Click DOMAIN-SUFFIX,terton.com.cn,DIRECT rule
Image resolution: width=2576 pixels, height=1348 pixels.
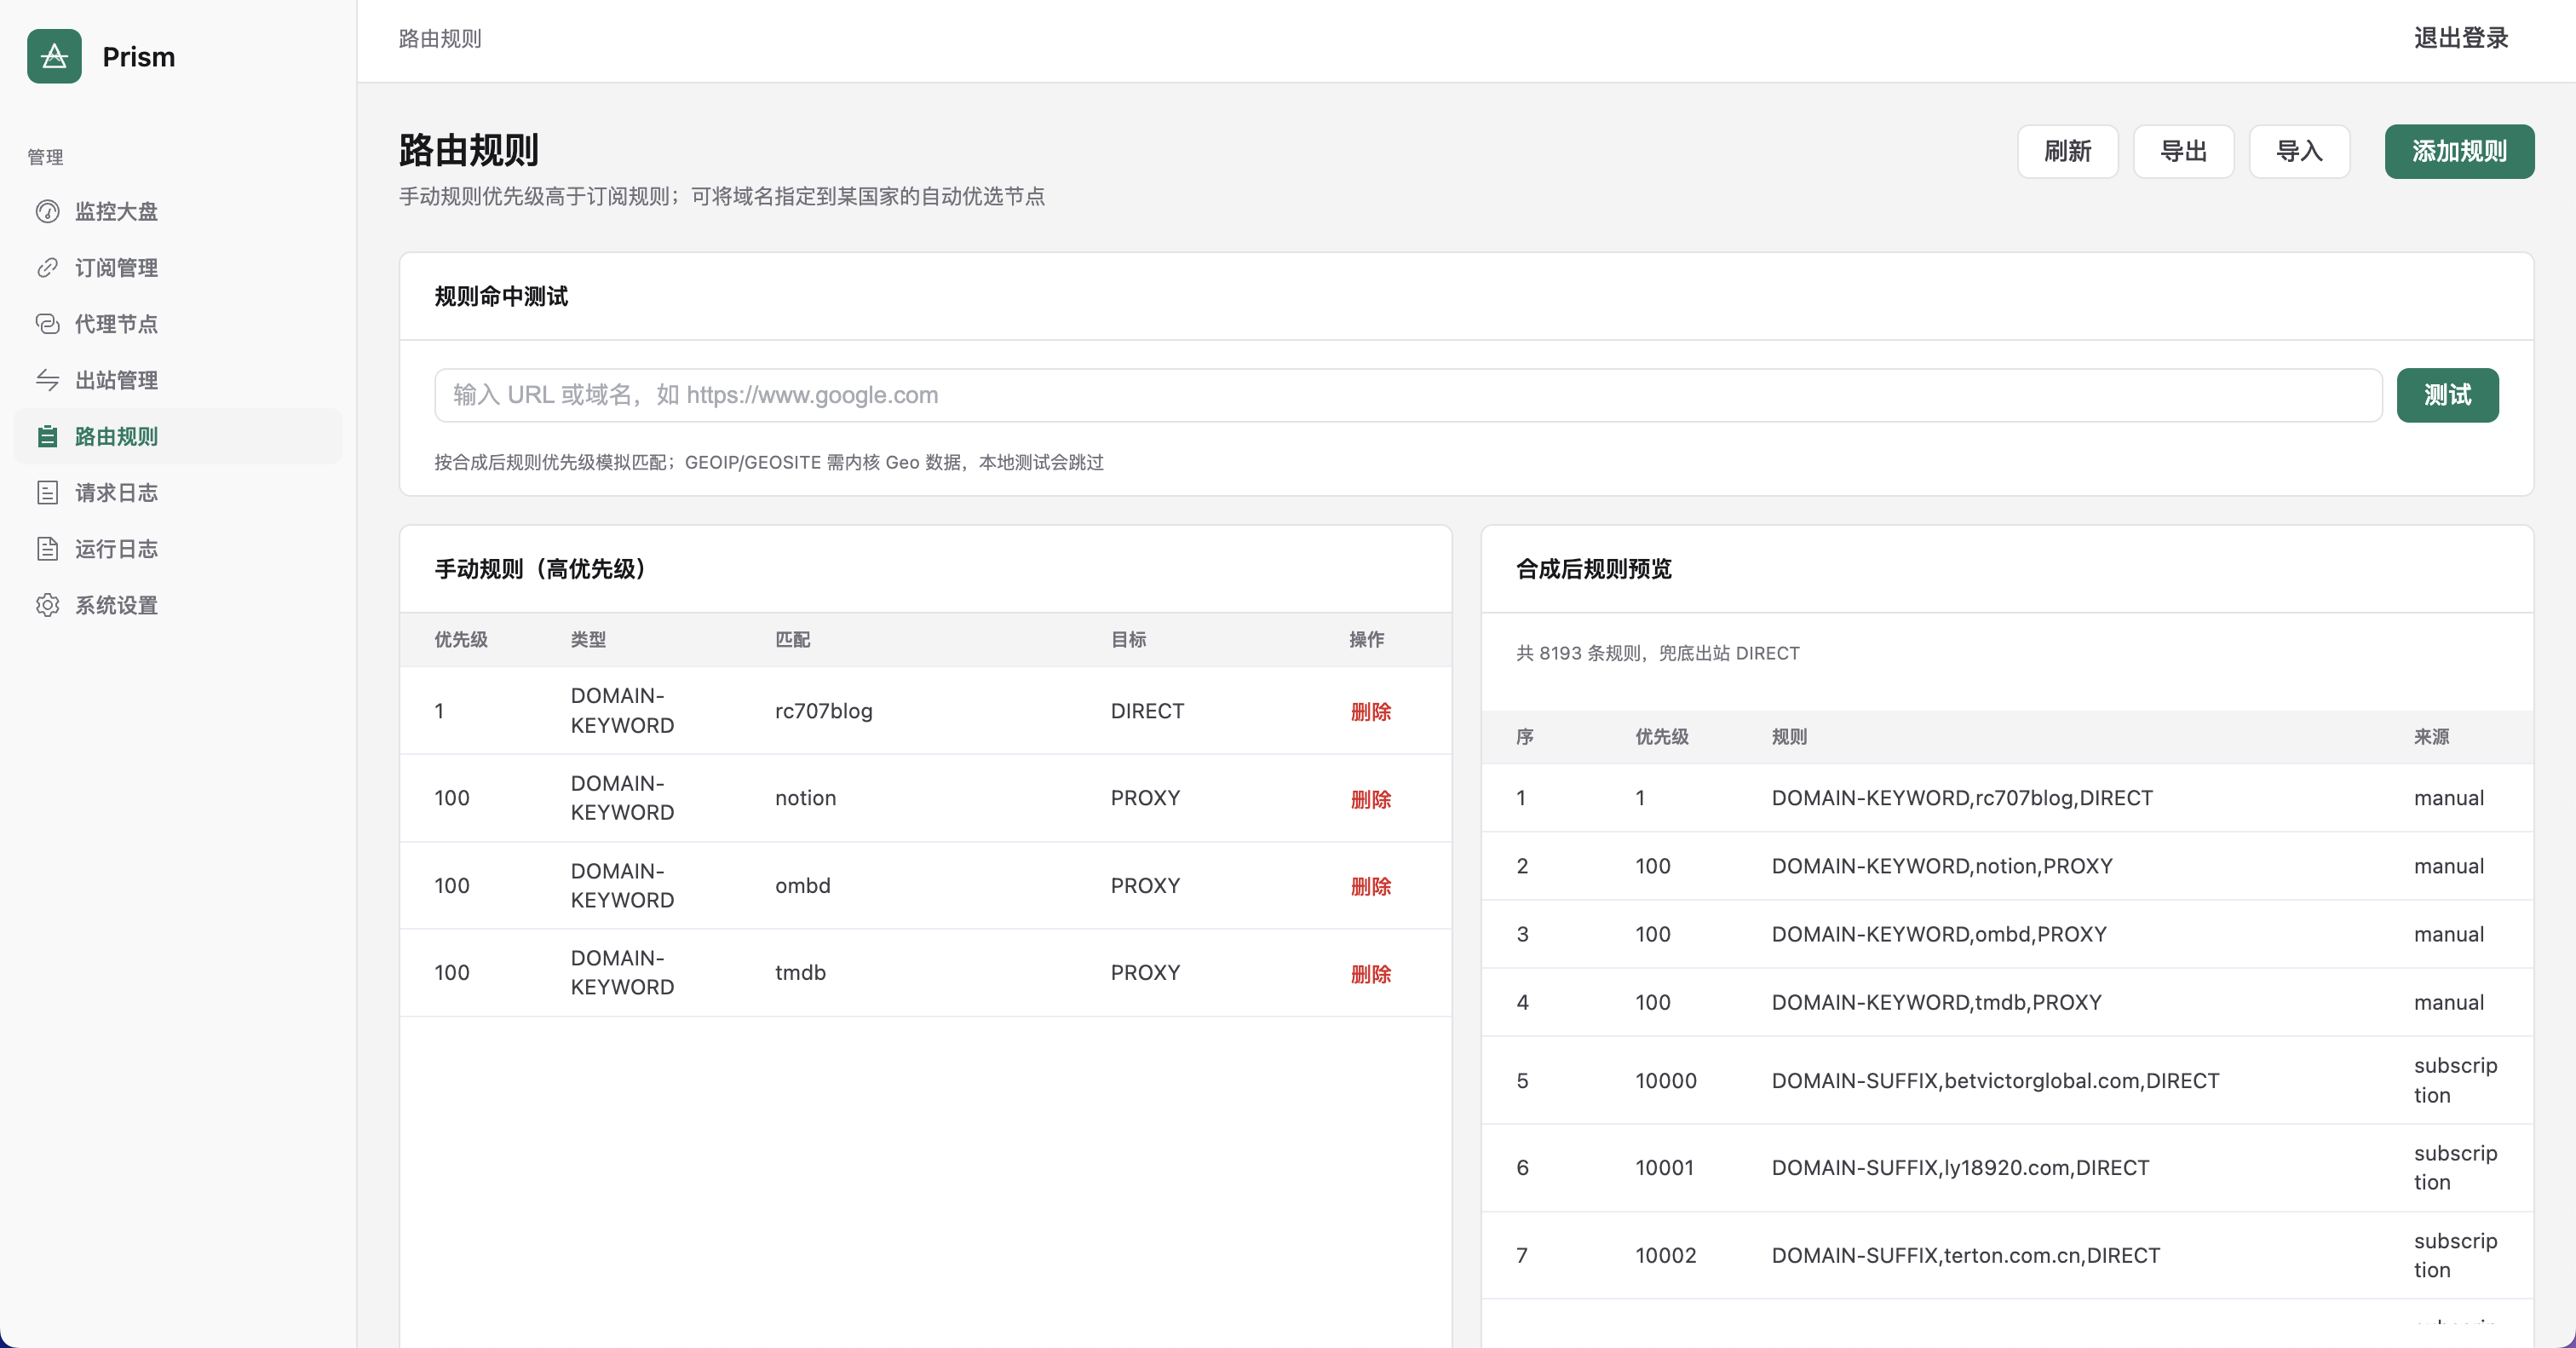coord(1966,1255)
